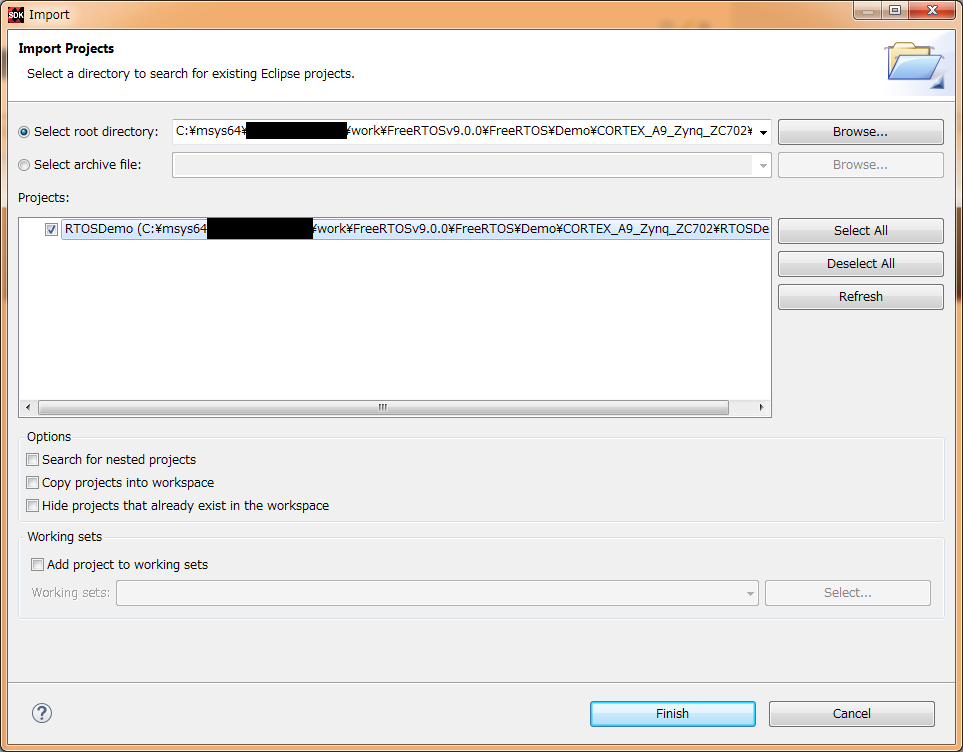Open the archive file dropdown arrow
Screen dimensions: 963x752
click(763, 165)
